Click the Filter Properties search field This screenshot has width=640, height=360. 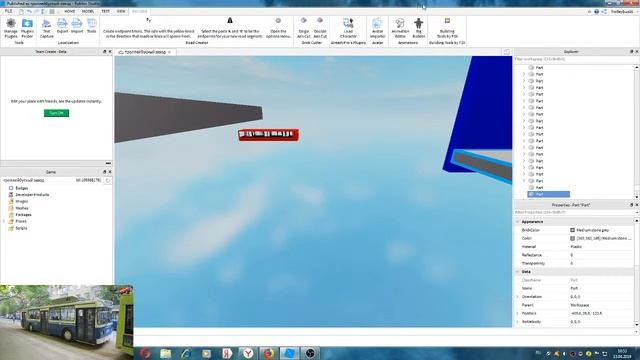click(x=574, y=212)
